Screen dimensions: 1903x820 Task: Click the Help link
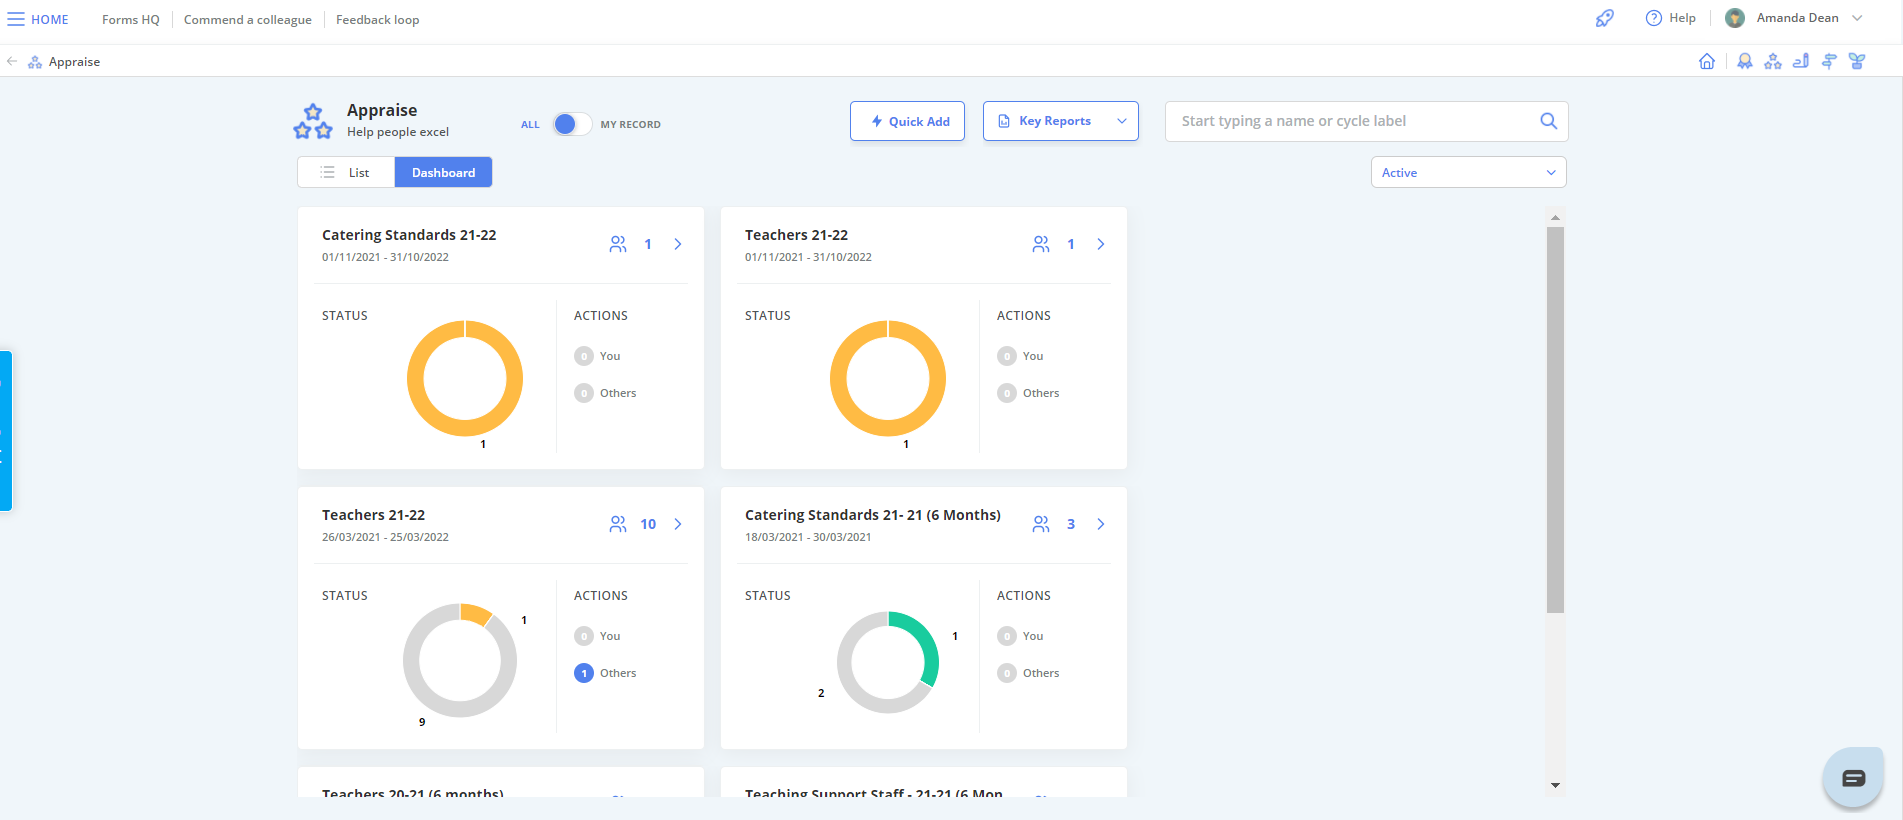1682,18
